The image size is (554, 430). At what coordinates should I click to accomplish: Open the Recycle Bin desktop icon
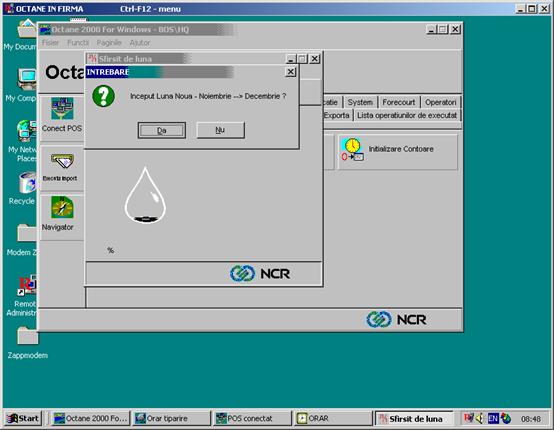tap(28, 183)
